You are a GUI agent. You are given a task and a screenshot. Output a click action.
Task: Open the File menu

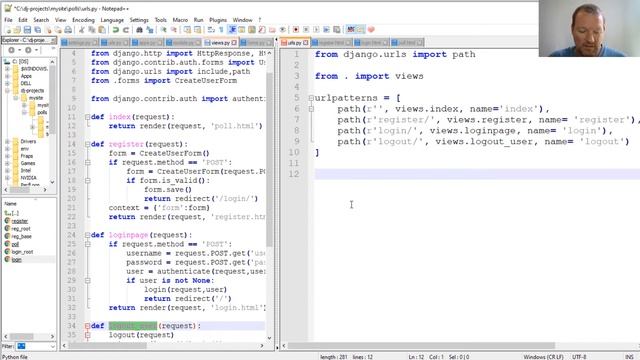click(8, 20)
